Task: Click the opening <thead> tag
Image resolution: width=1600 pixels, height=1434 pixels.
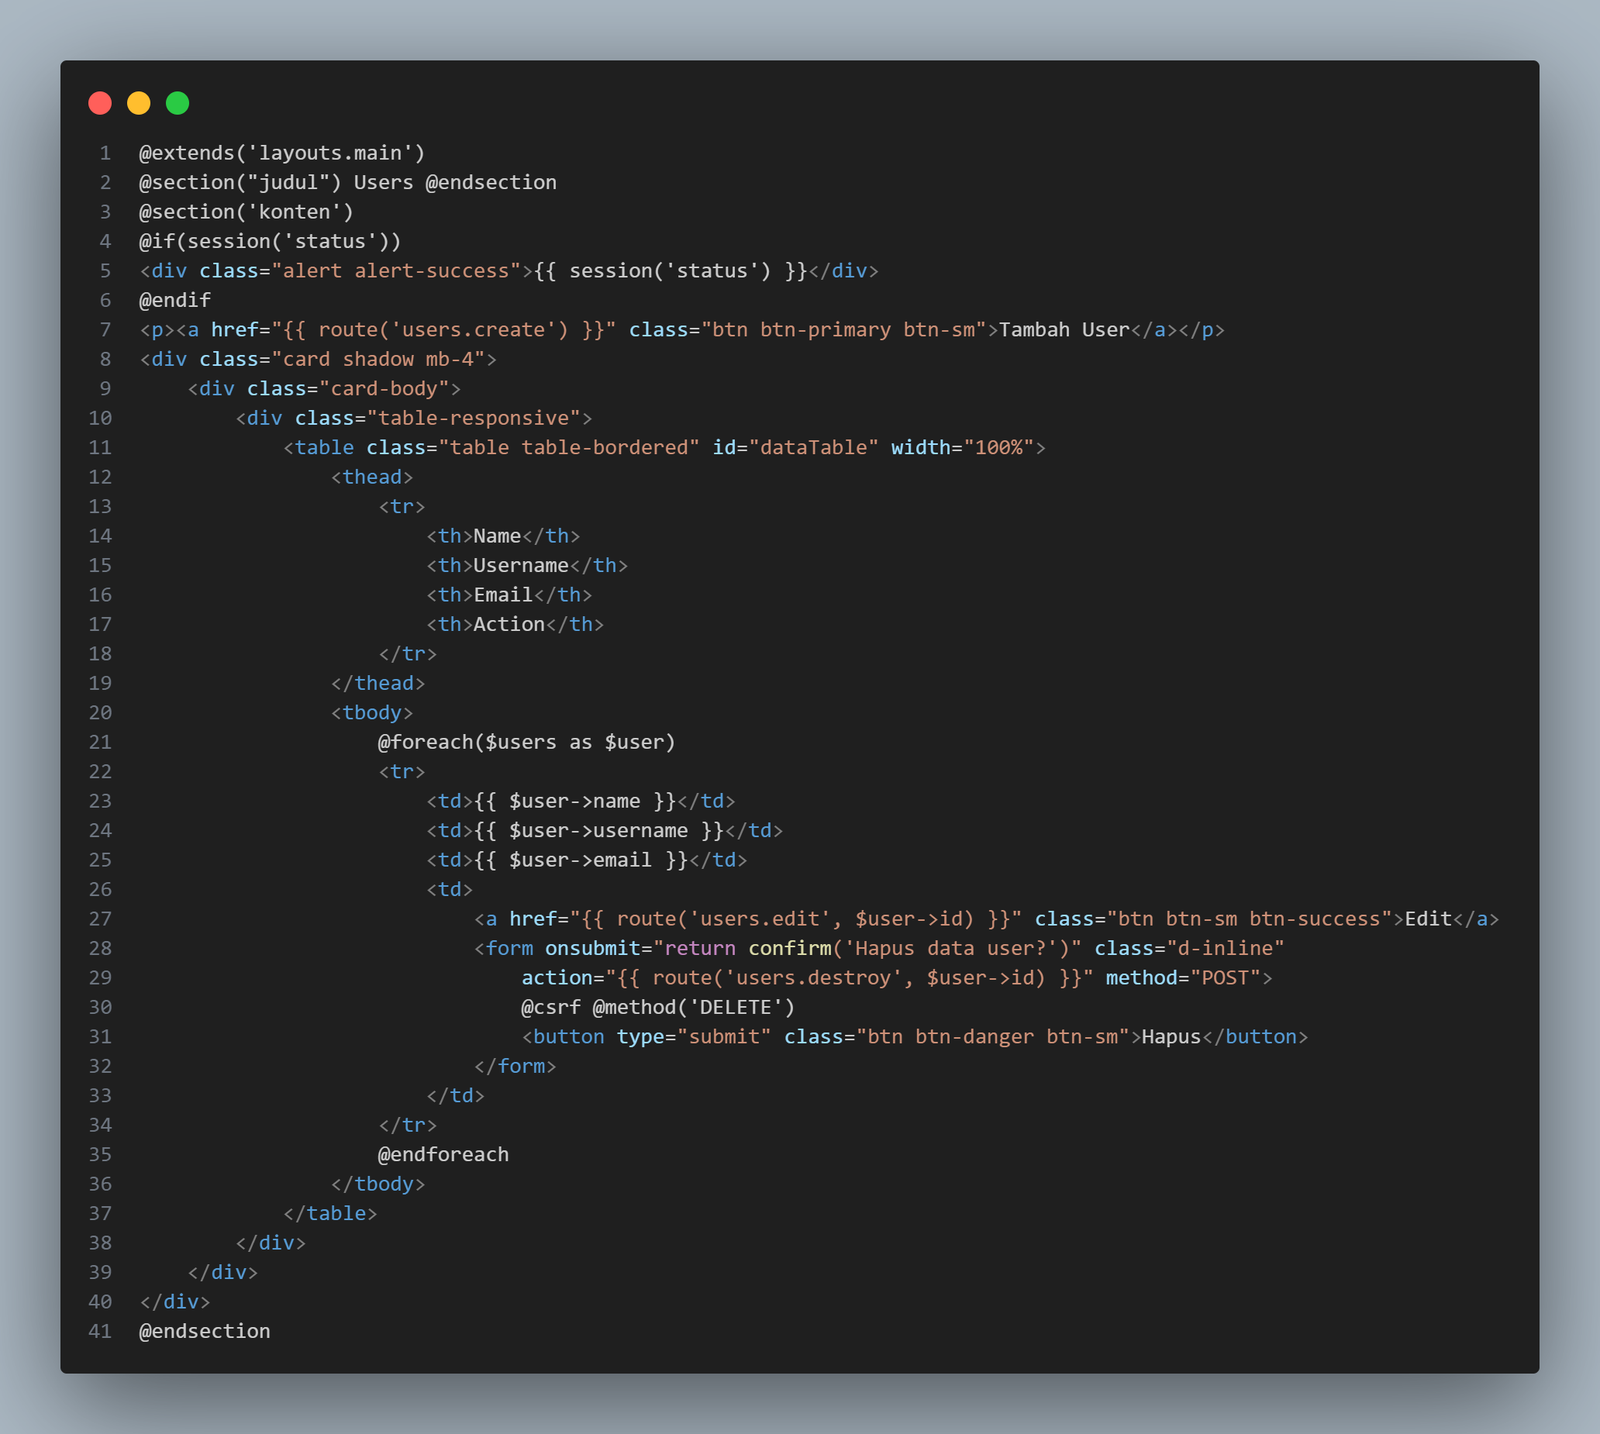Action: [372, 477]
